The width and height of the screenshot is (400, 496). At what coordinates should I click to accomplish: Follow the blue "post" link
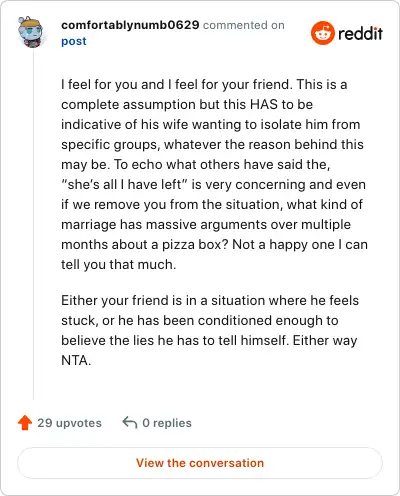coord(74,41)
